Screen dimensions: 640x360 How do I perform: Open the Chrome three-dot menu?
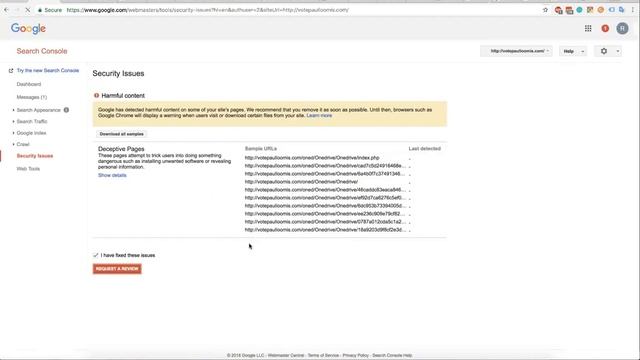[632, 10]
